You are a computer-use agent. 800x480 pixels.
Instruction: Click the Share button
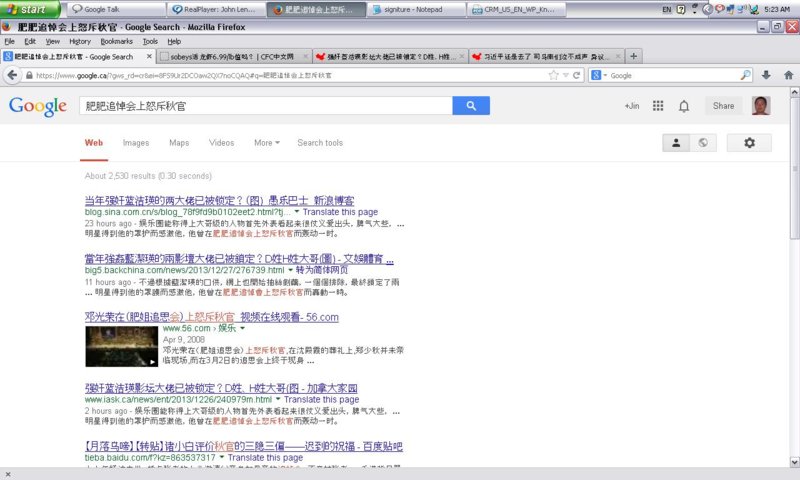click(723, 106)
